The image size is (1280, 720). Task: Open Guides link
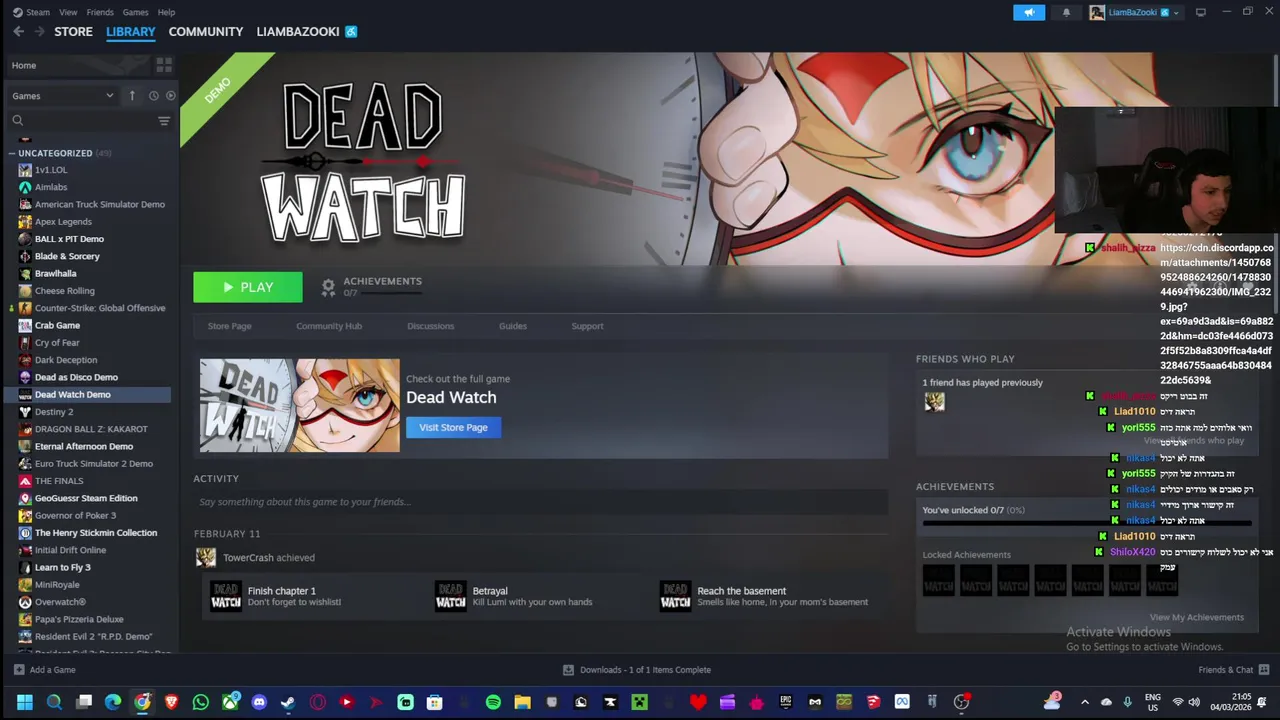click(x=513, y=326)
